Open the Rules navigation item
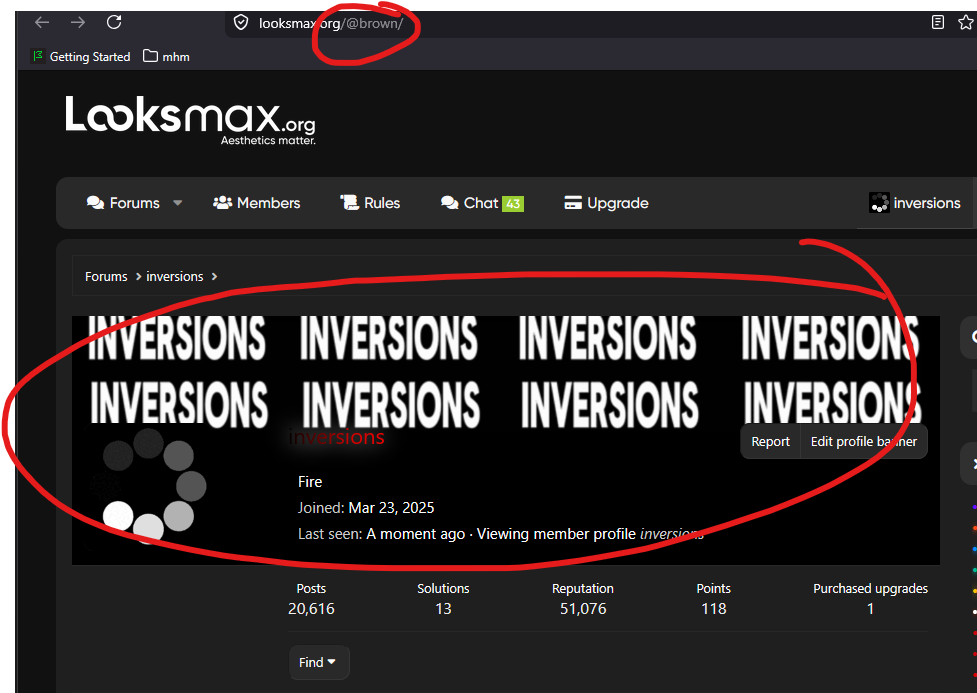Image resolution: width=977 pixels, height=693 pixels. [x=370, y=203]
